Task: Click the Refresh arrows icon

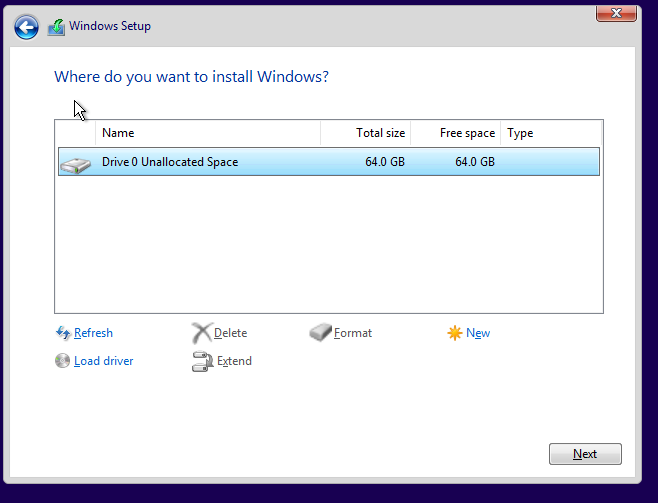Action: 63,333
